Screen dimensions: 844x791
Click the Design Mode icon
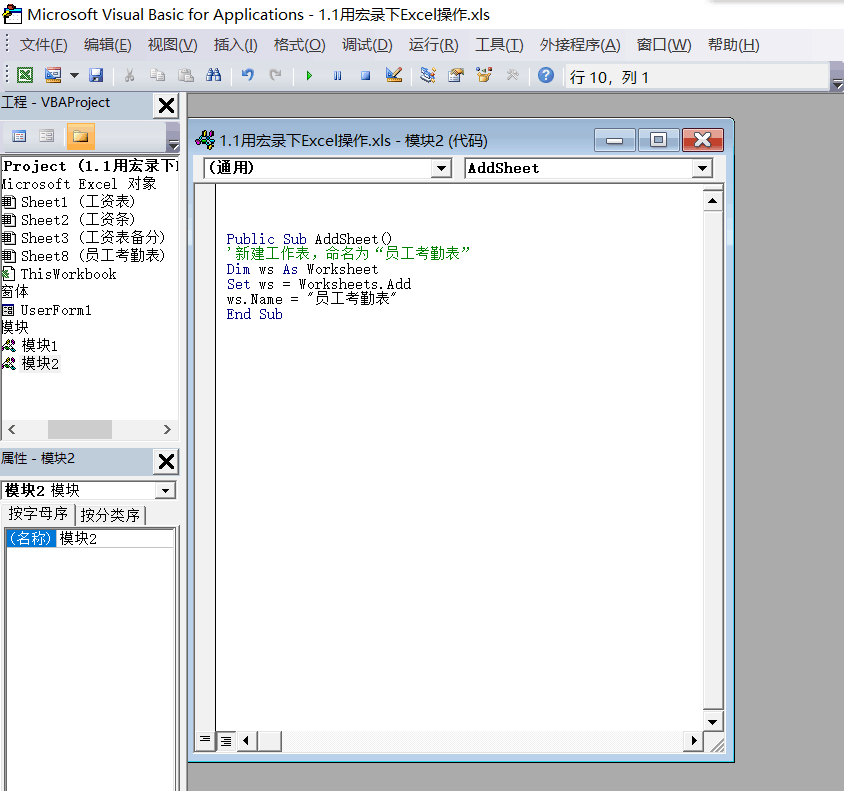coord(393,76)
